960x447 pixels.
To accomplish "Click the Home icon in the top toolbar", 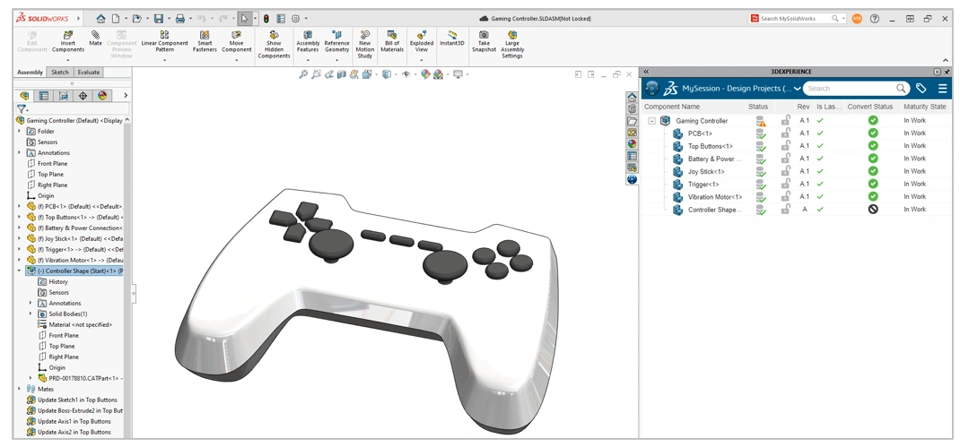I will (100, 18).
